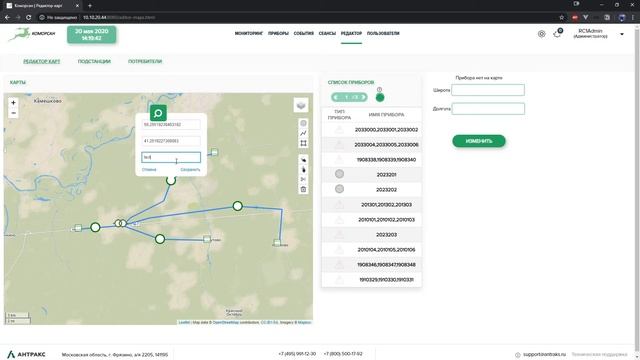This screenshot has height=360, width=640.
Task: Click the popup latitude field at top
Action: pyautogui.click(x=171, y=124)
